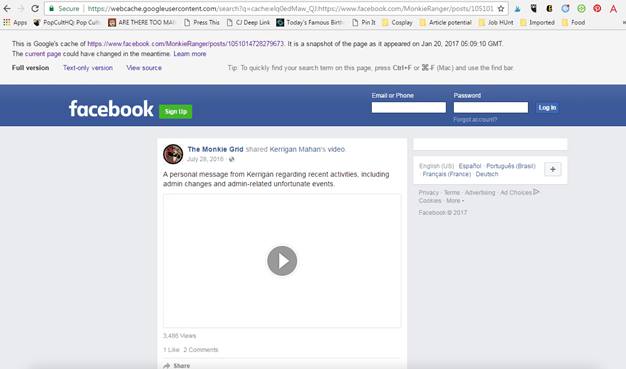This screenshot has width=626, height=369.
Task: Click the Learn more link
Action: pos(190,54)
